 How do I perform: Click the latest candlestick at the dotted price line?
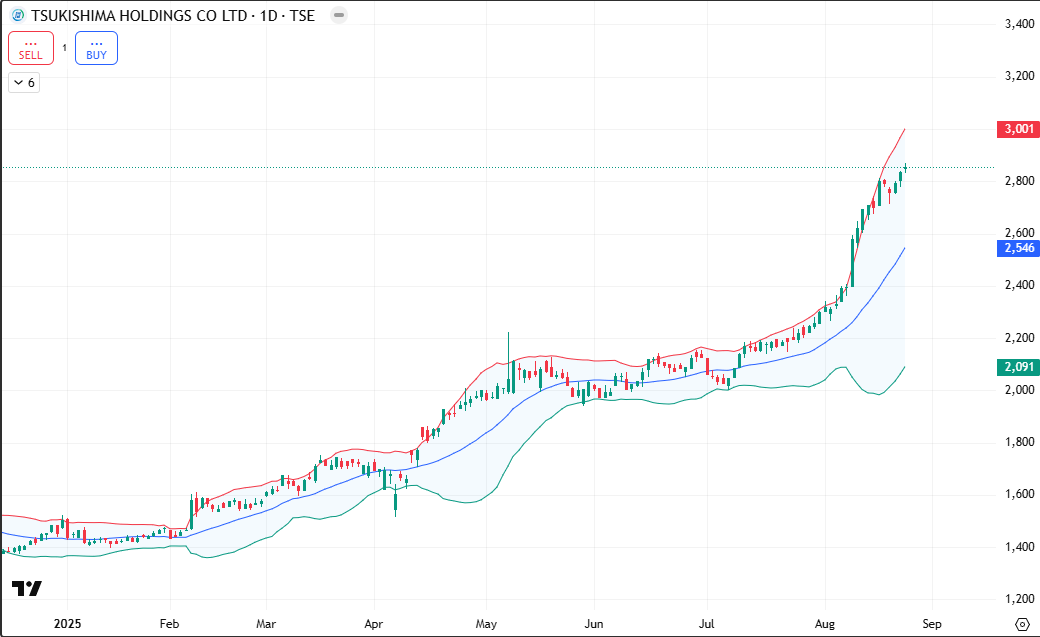pyautogui.click(x=905, y=168)
